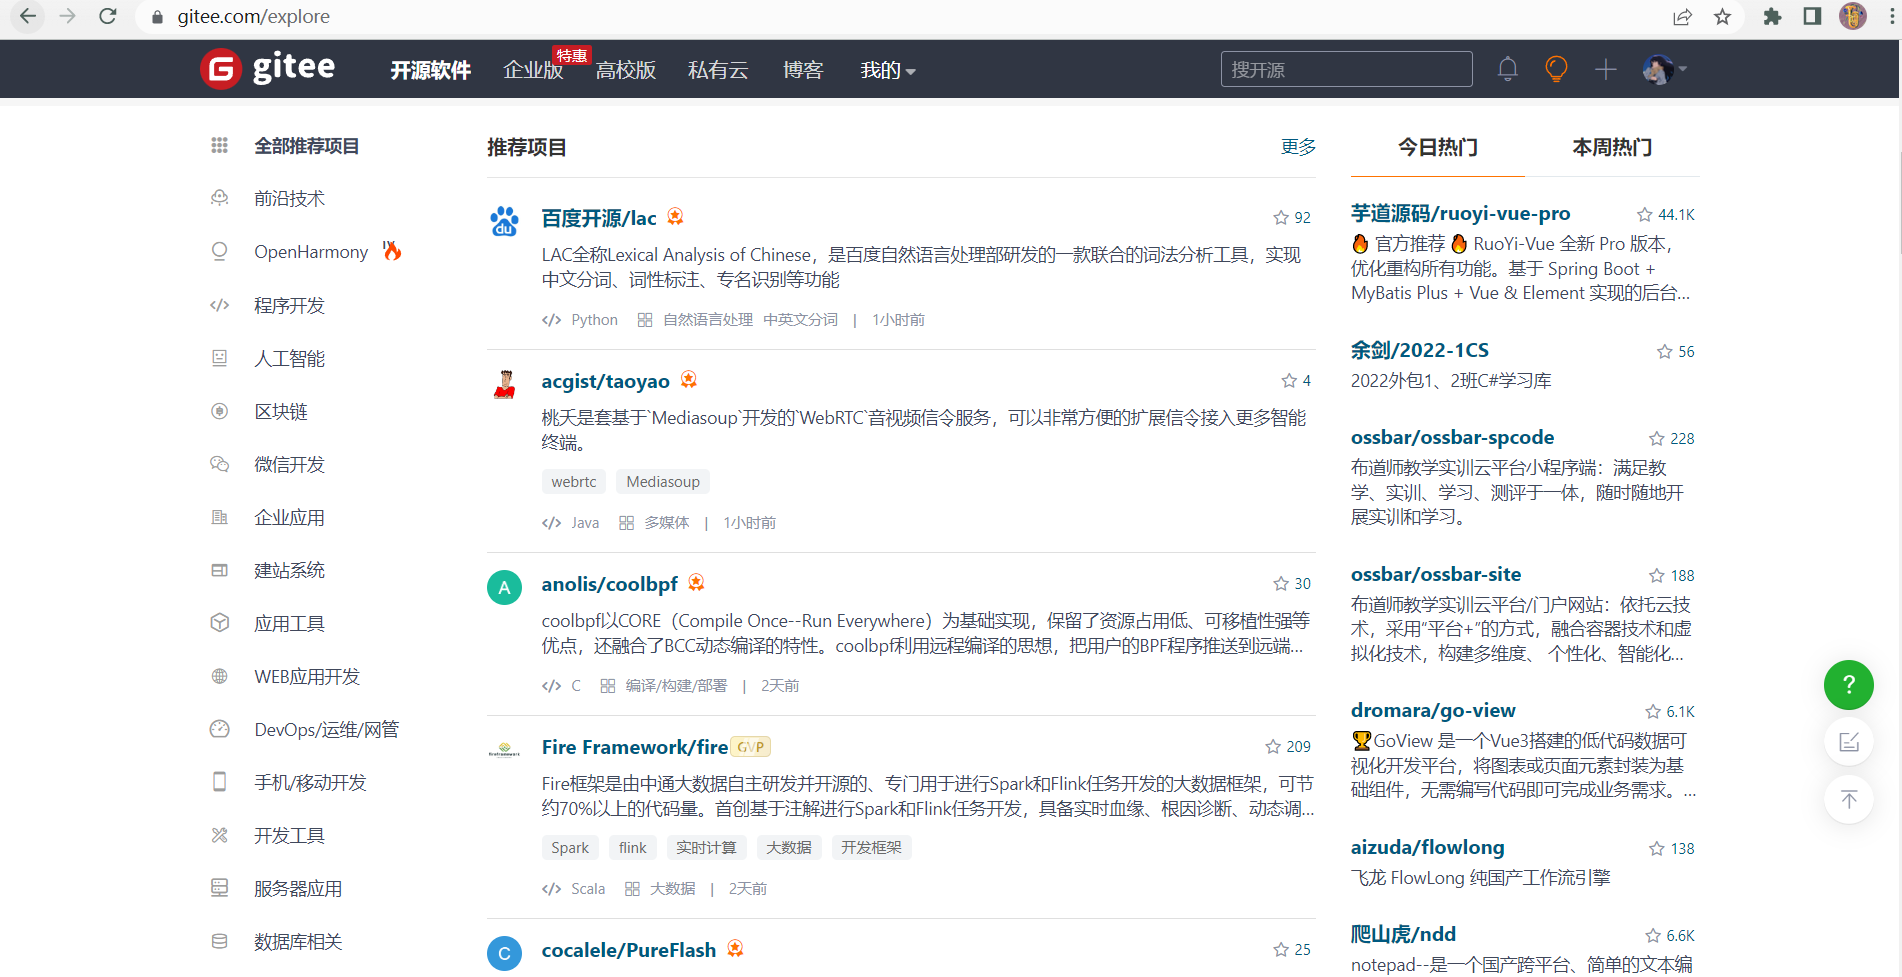Open the browser extensions puzzle icon
Screen dimensions: 1902x977
click(x=1772, y=16)
